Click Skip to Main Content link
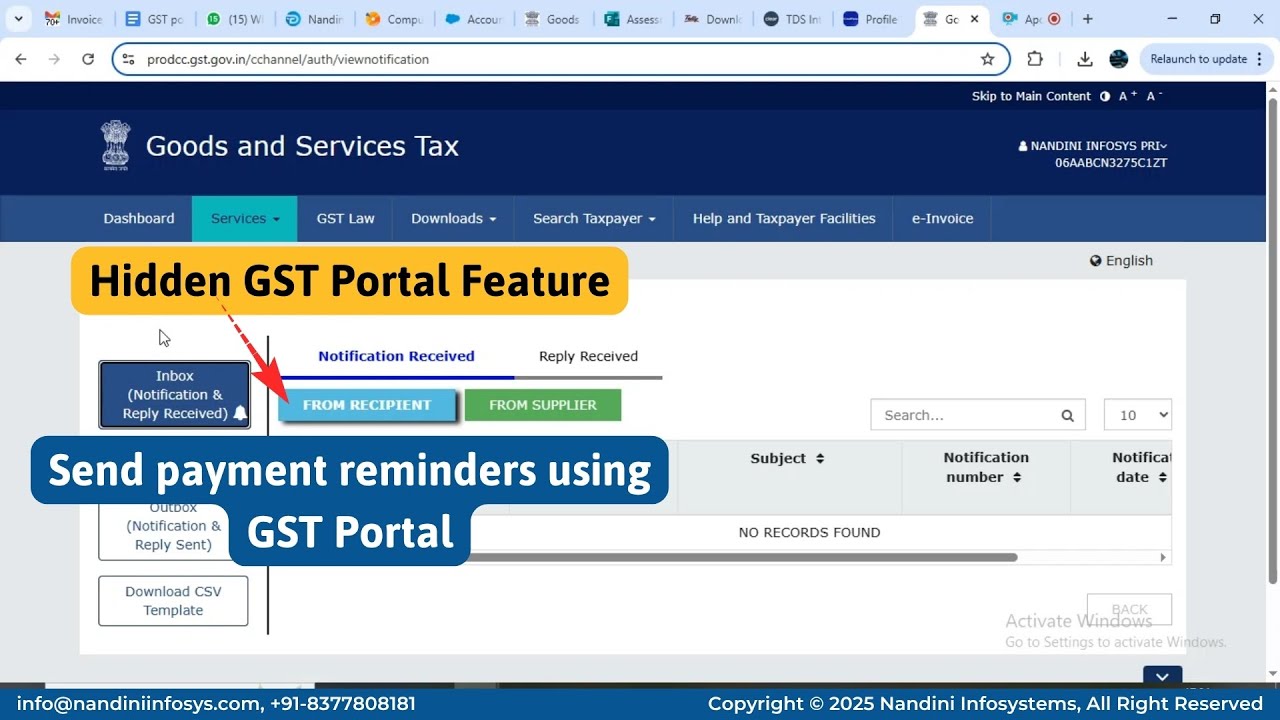Viewport: 1280px width, 720px height. tap(1031, 96)
